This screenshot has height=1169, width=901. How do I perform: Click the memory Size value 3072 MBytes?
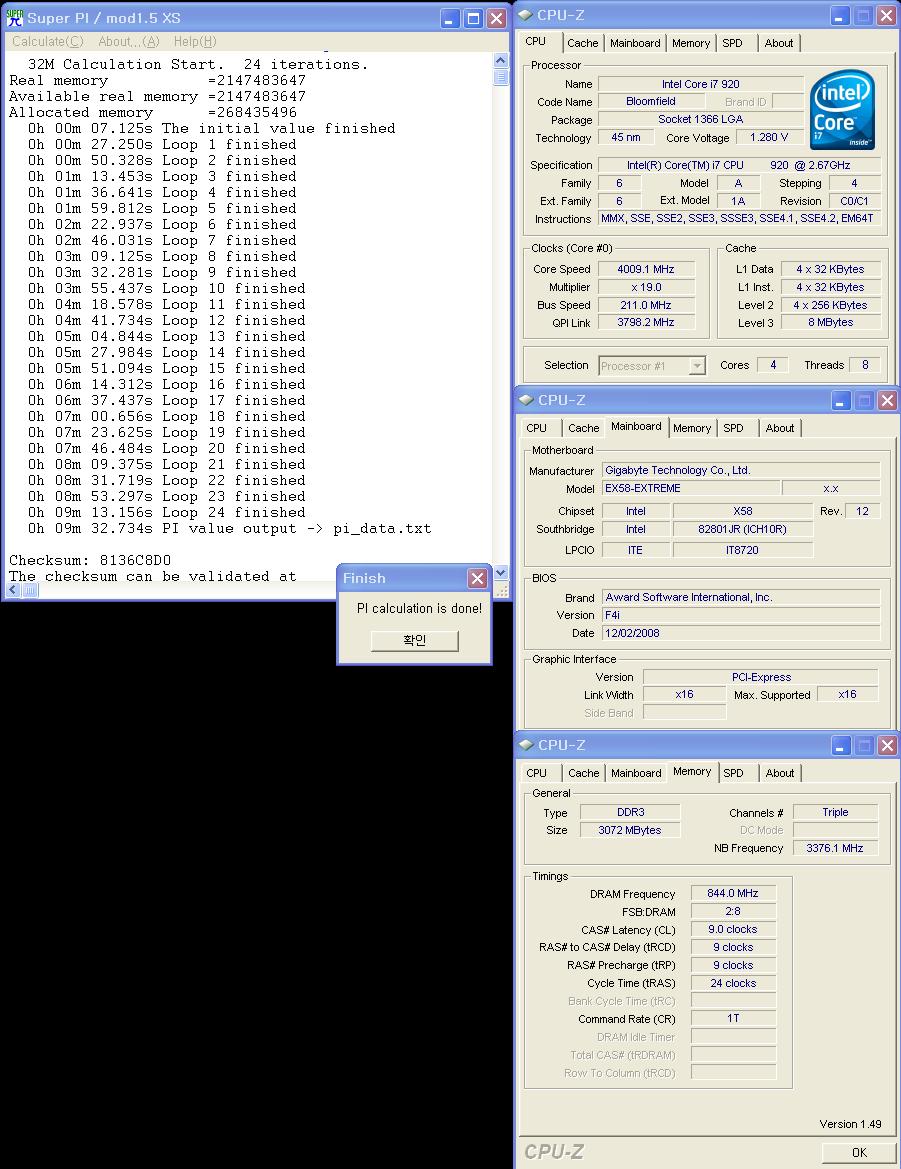click(x=630, y=831)
